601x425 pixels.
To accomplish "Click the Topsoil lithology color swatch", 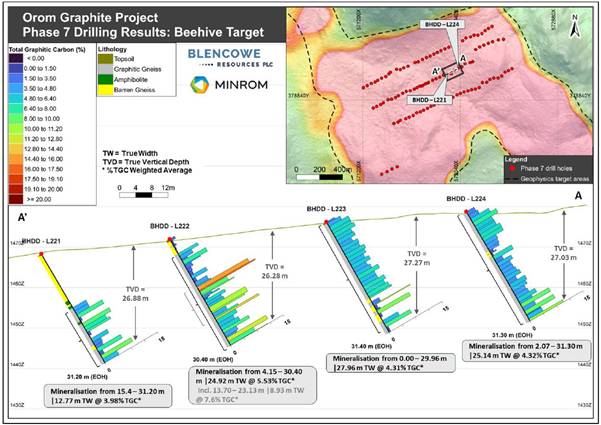I will [x=109, y=60].
